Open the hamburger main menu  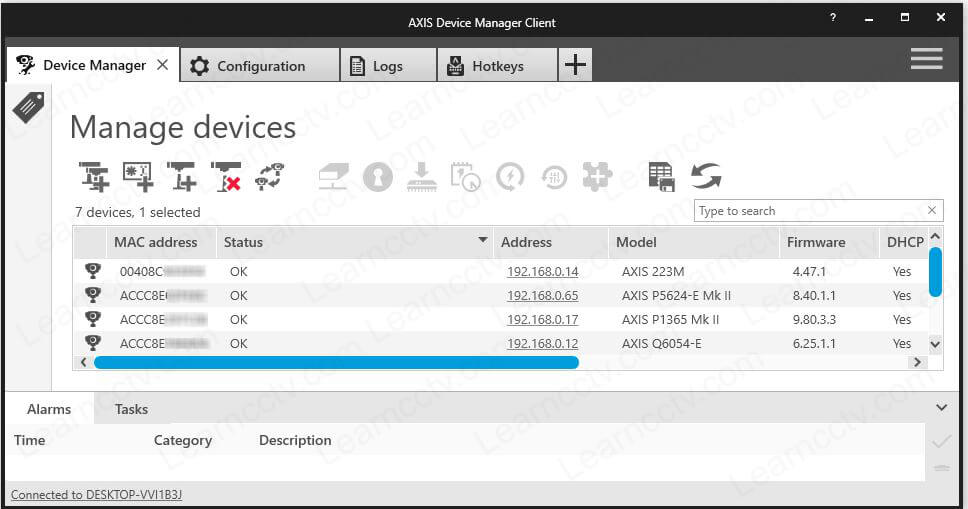[x=926, y=60]
